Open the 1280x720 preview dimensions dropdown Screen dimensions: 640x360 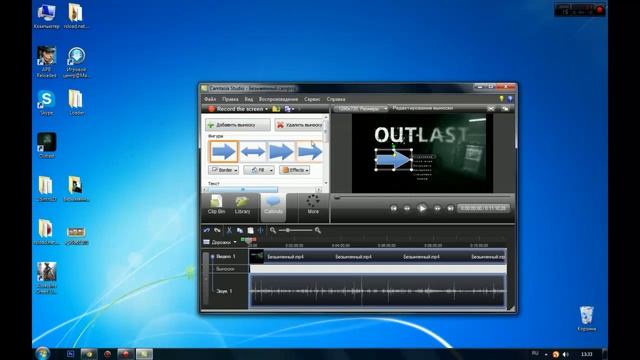coord(361,109)
